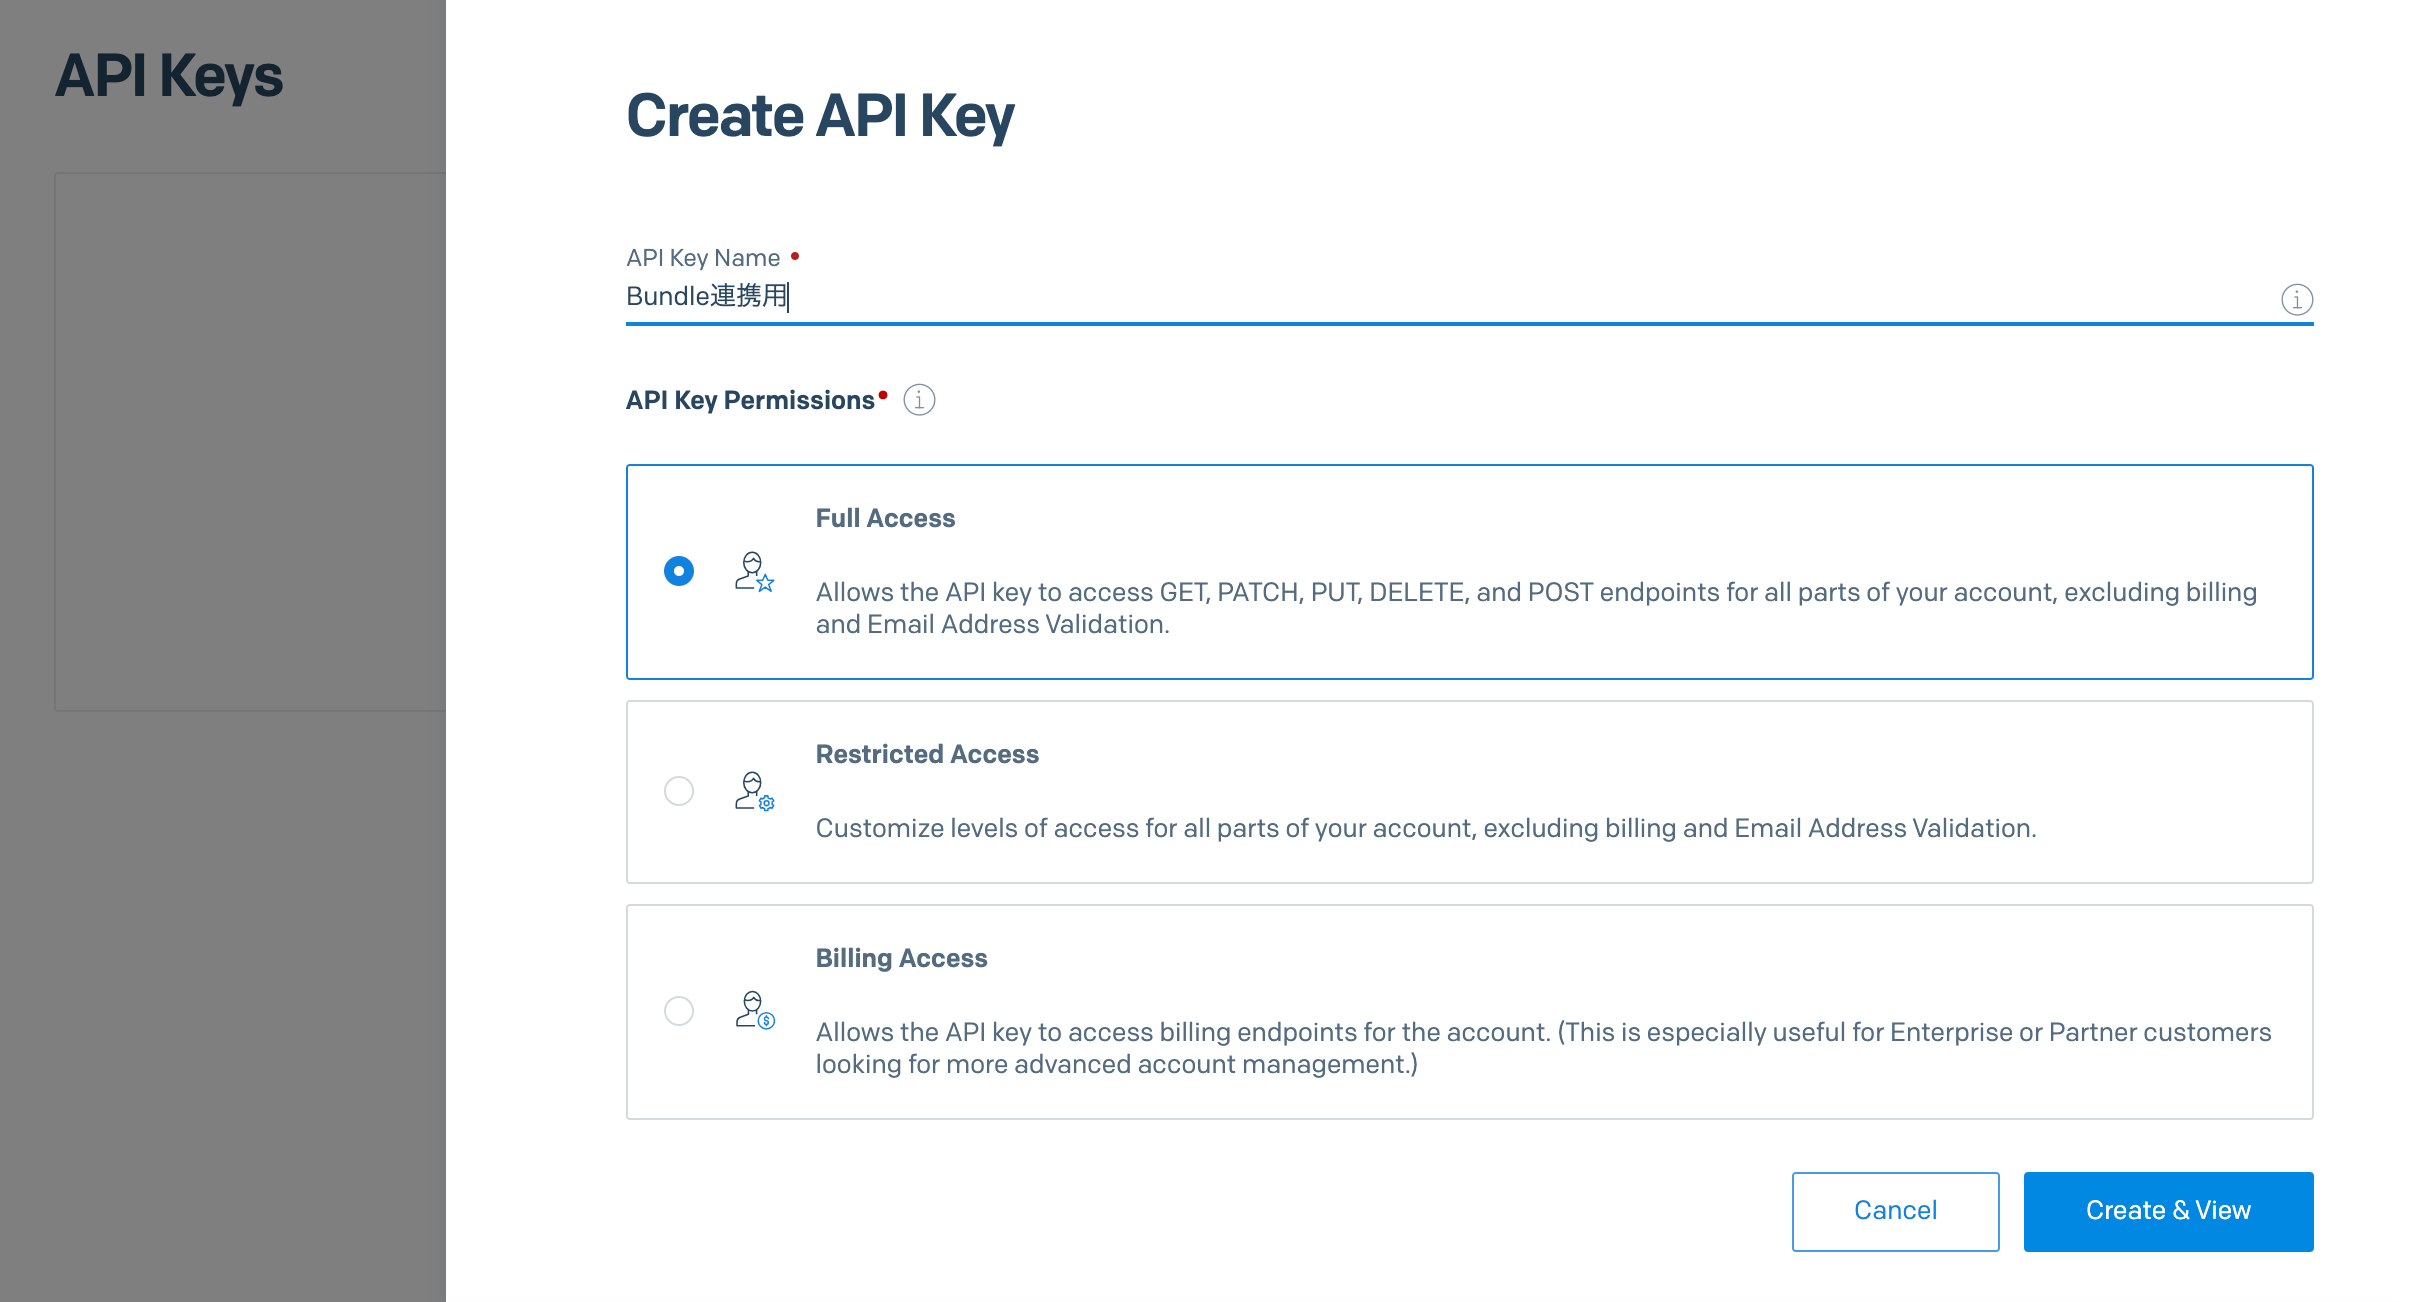The width and height of the screenshot is (2422, 1302).
Task: Click the Restricted Access description text
Action: tap(1426, 828)
